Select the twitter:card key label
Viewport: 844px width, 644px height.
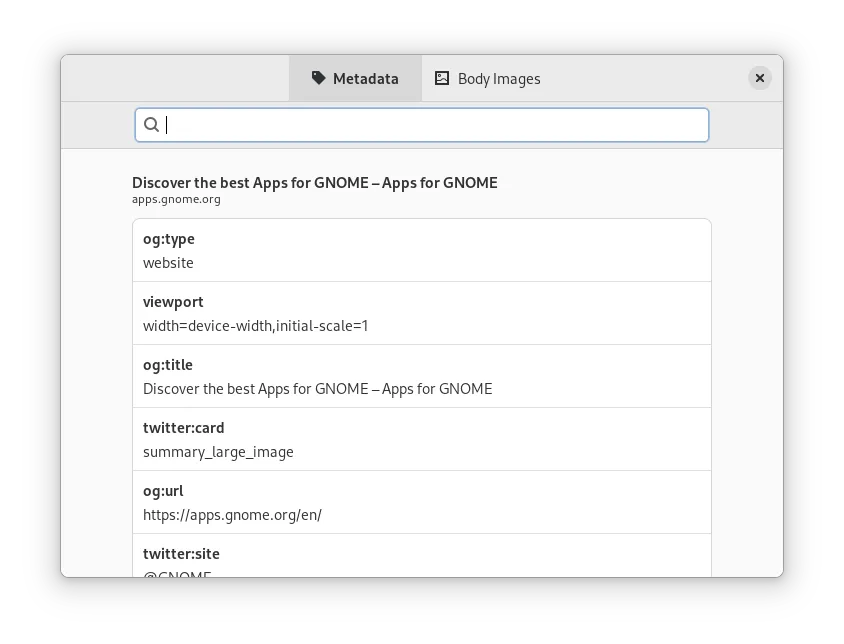[183, 428]
